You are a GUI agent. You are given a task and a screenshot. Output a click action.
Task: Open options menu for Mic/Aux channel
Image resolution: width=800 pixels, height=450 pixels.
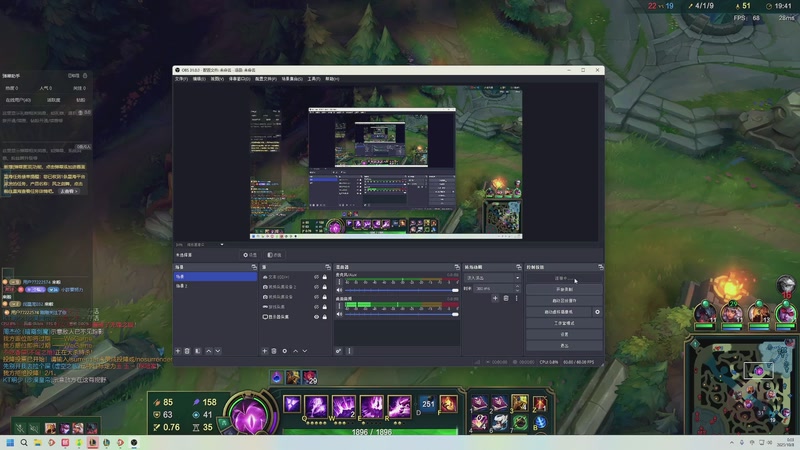tap(339, 282)
